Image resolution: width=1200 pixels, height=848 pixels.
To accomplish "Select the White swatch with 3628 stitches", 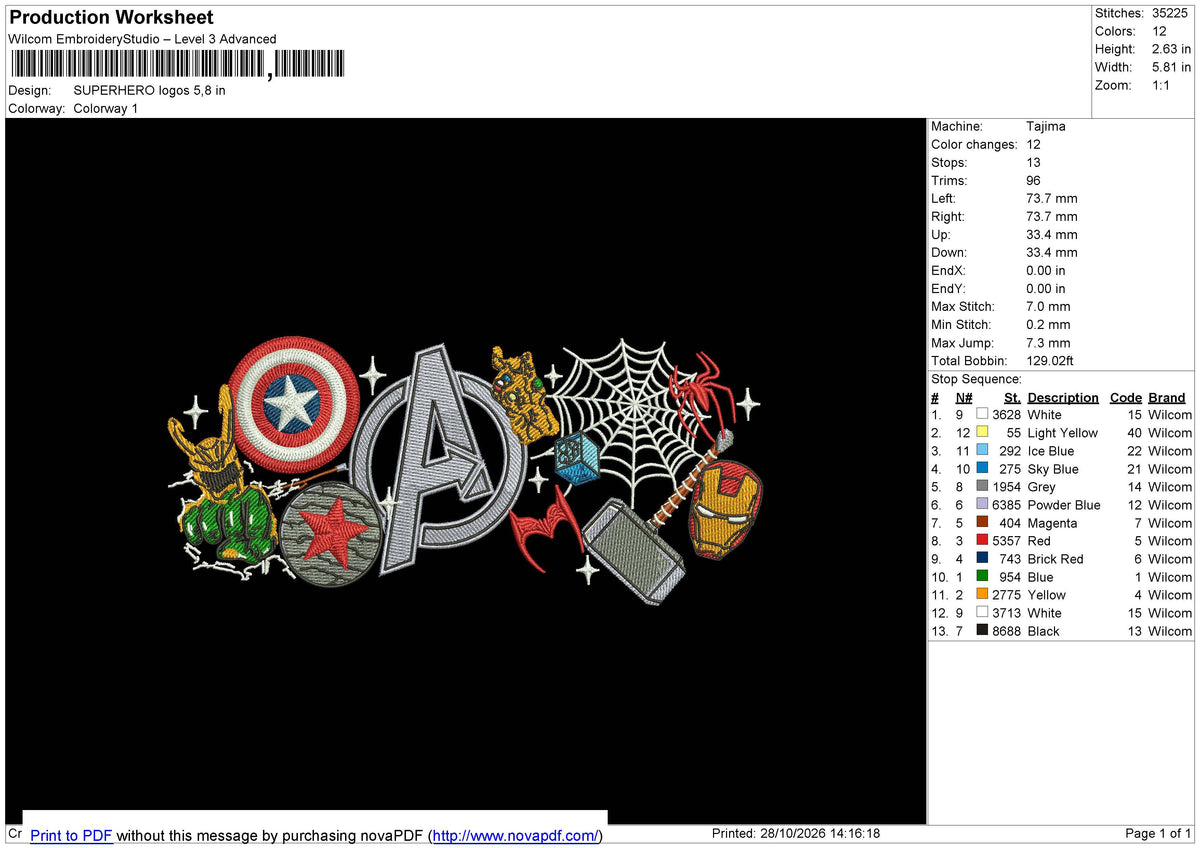I will tap(982, 415).
